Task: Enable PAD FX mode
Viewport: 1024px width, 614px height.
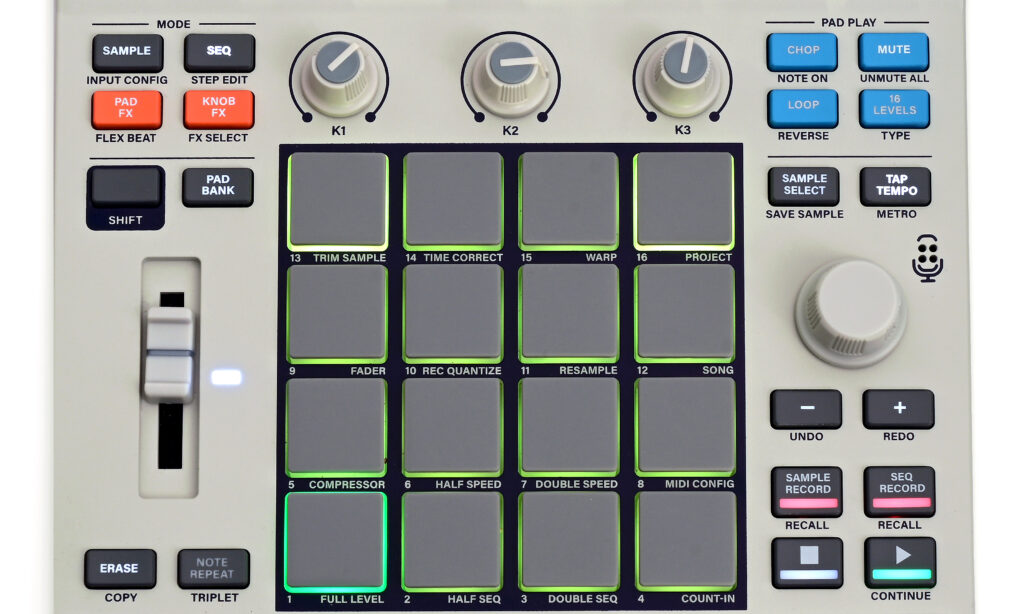Action: 126,107
